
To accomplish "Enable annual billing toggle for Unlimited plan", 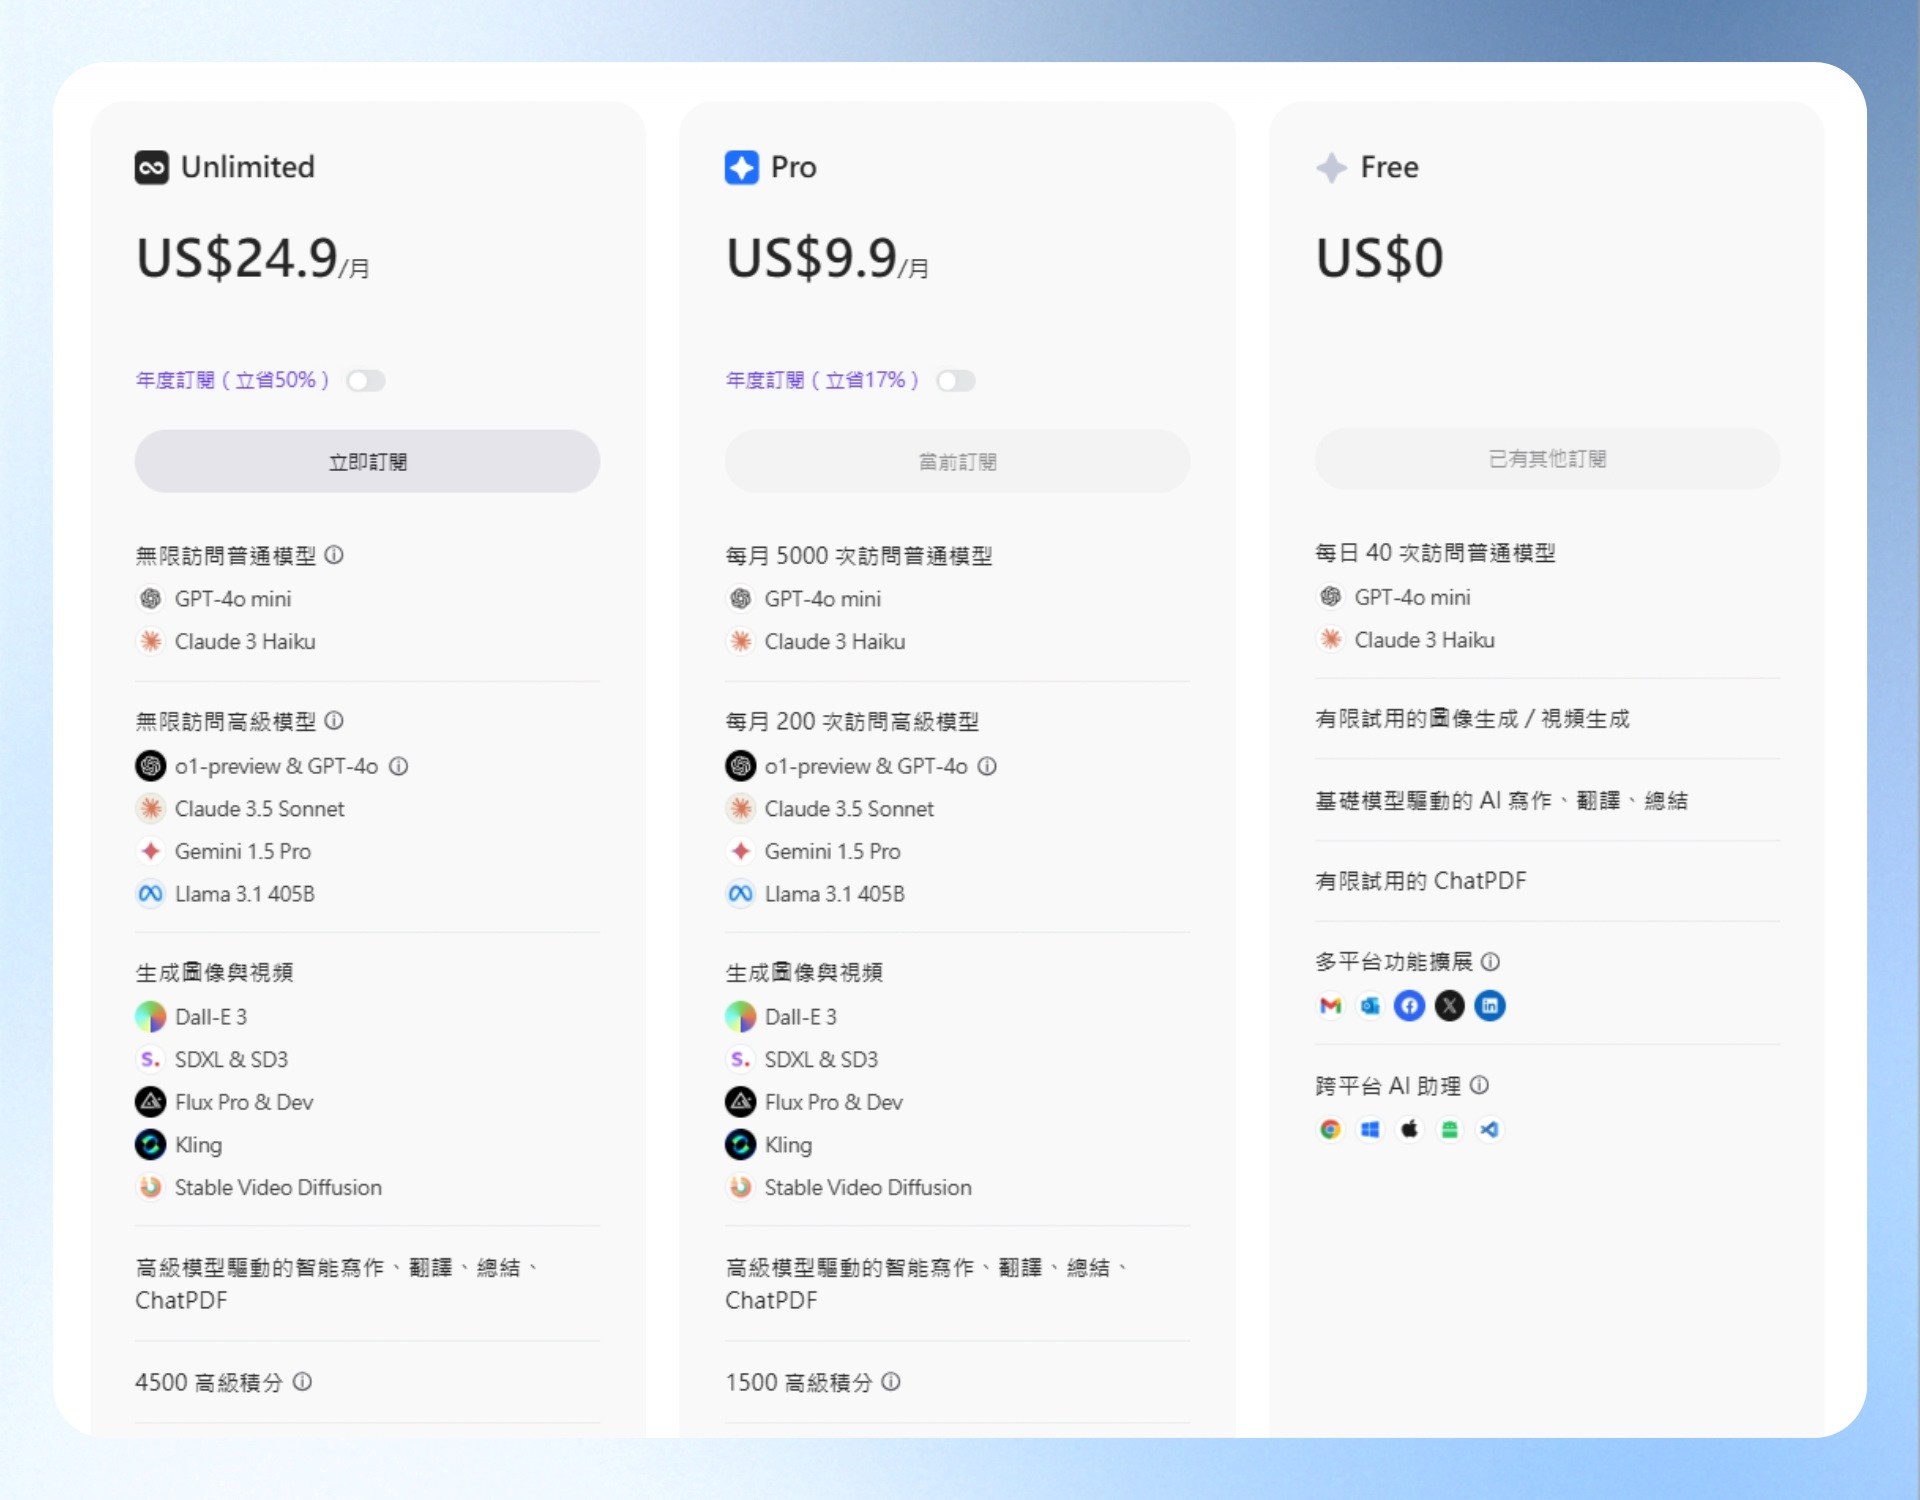I will point(366,380).
